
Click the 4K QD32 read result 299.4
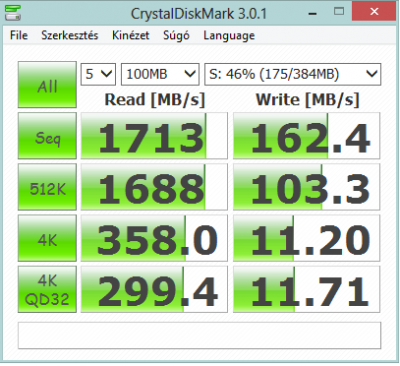click(x=154, y=289)
